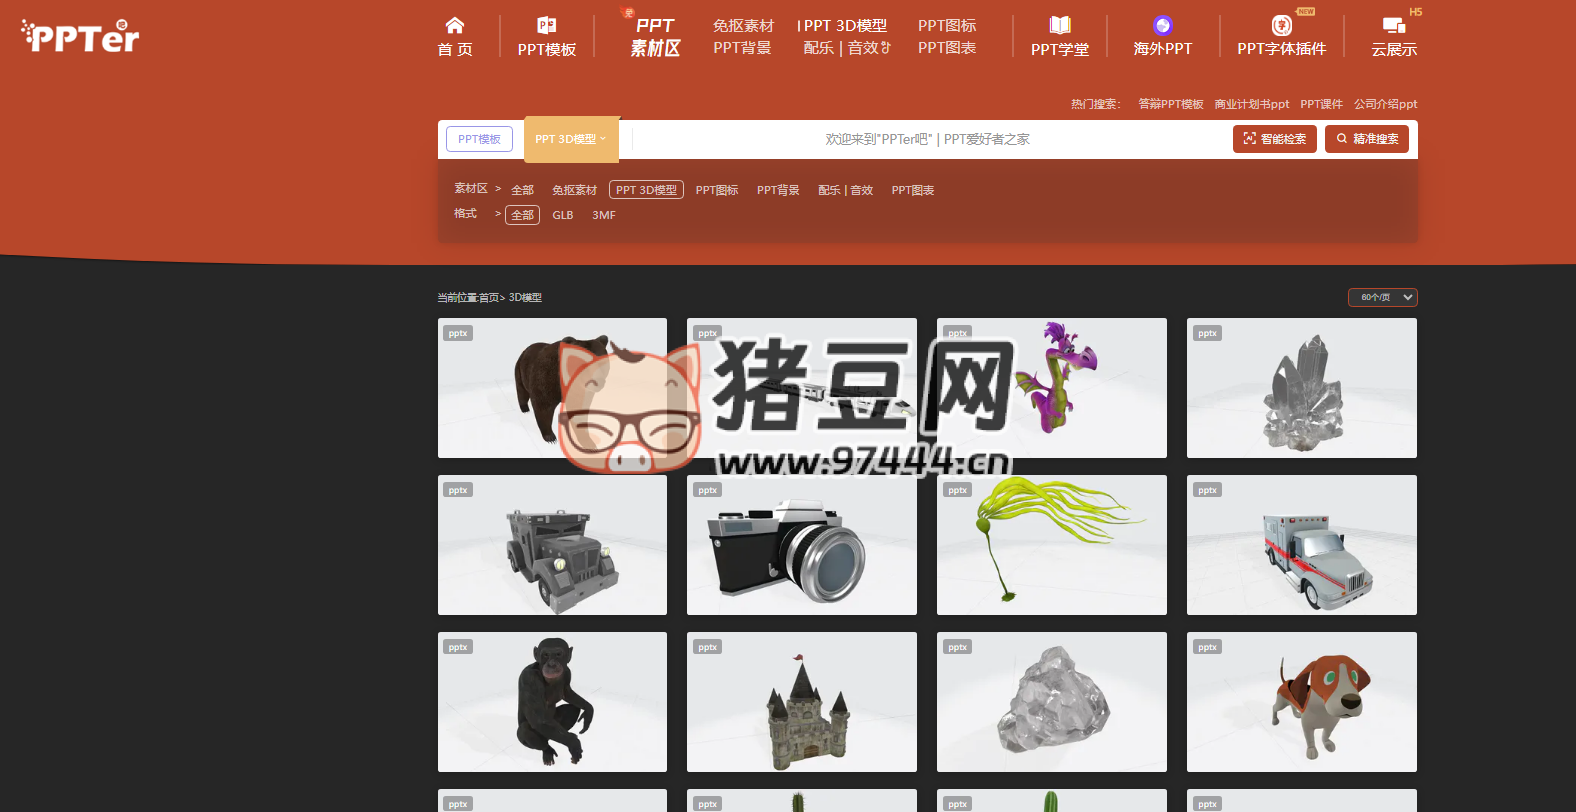This screenshot has height=812, width=1576.
Task: Open the 云展示 H5 icon
Action: coord(1394,25)
